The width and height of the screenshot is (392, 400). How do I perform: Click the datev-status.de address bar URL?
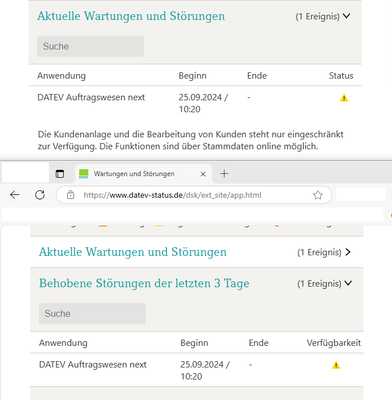click(x=172, y=195)
